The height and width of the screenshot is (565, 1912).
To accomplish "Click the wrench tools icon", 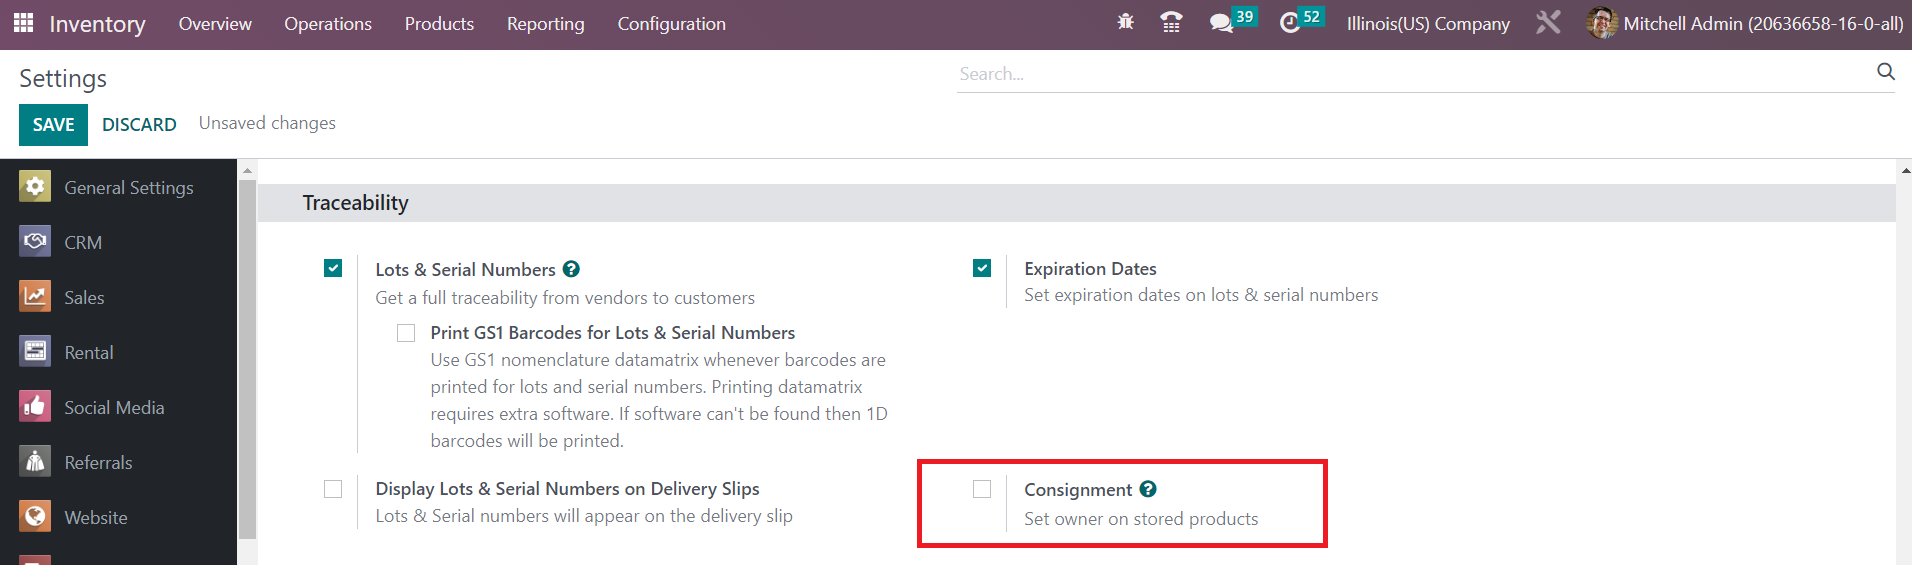I will point(1548,22).
